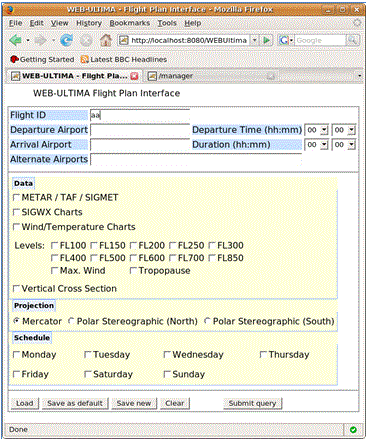Enable METAR / TAF / SIGMET checkbox
Image resolution: width=366 pixels, height=439 pixels.
tap(16, 197)
